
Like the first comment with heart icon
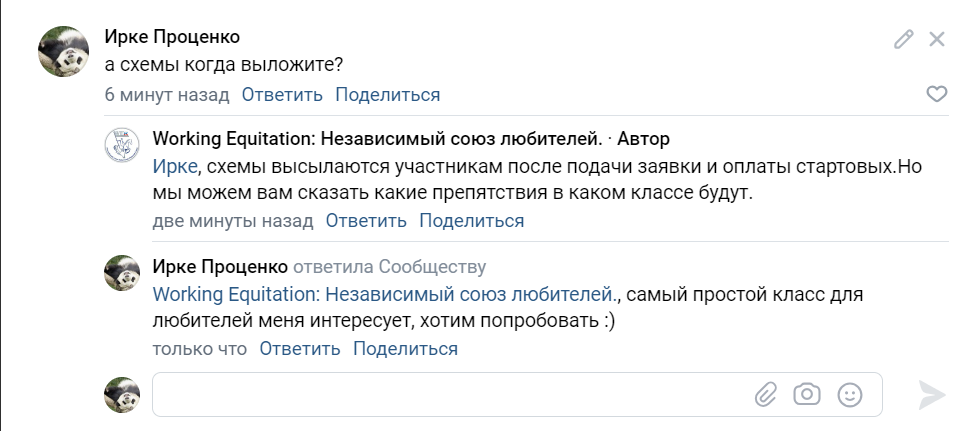(x=937, y=94)
